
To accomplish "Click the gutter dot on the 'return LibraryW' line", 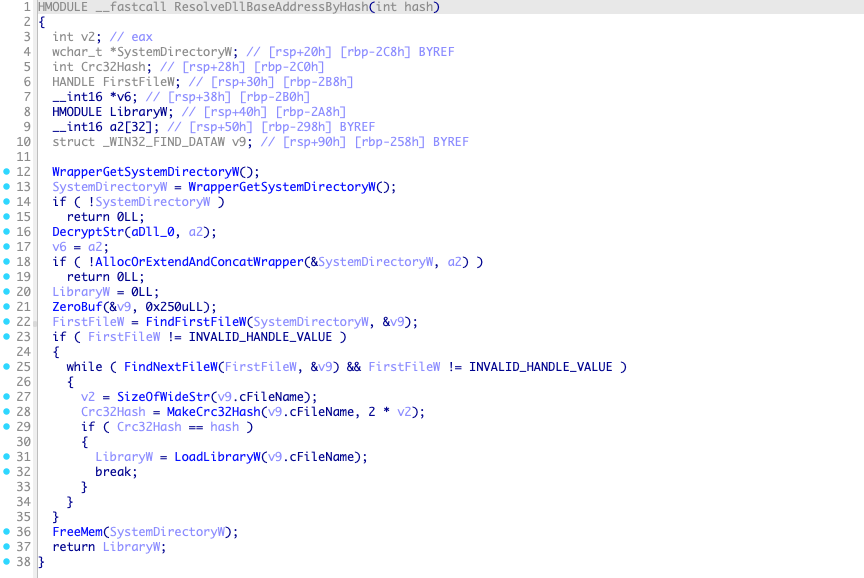I will click(7, 547).
